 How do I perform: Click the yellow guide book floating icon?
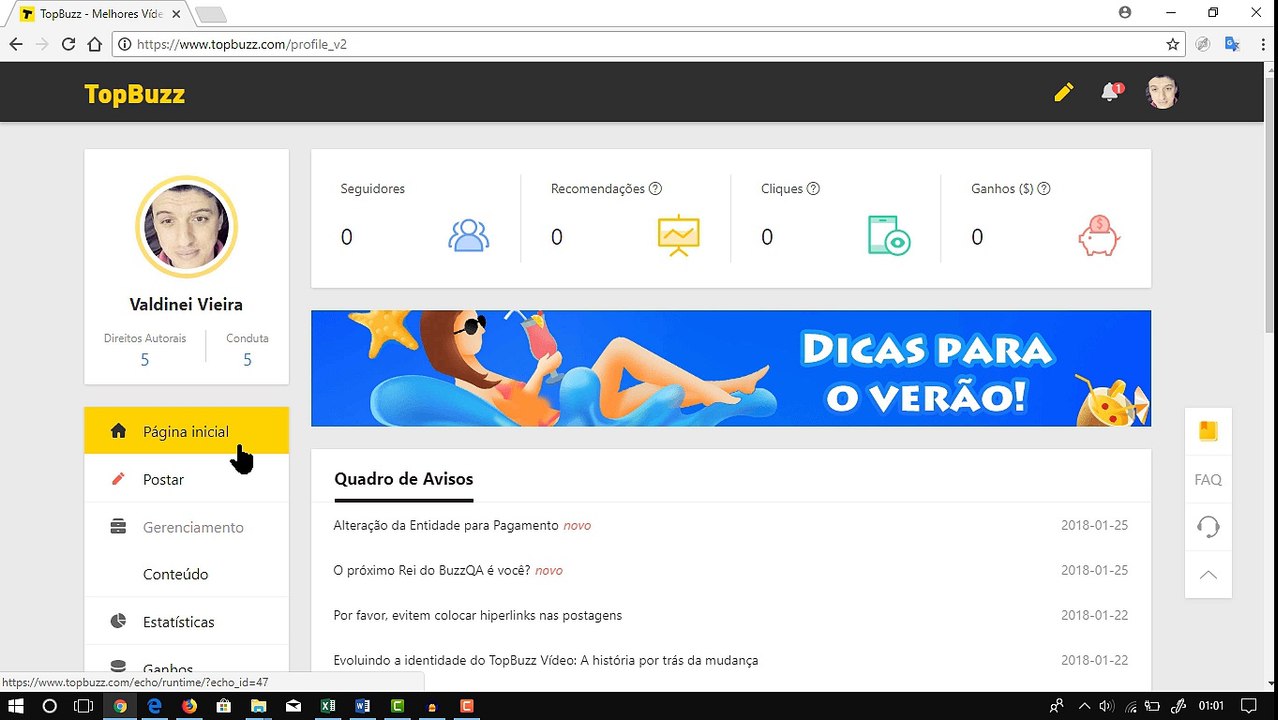[x=1208, y=431]
